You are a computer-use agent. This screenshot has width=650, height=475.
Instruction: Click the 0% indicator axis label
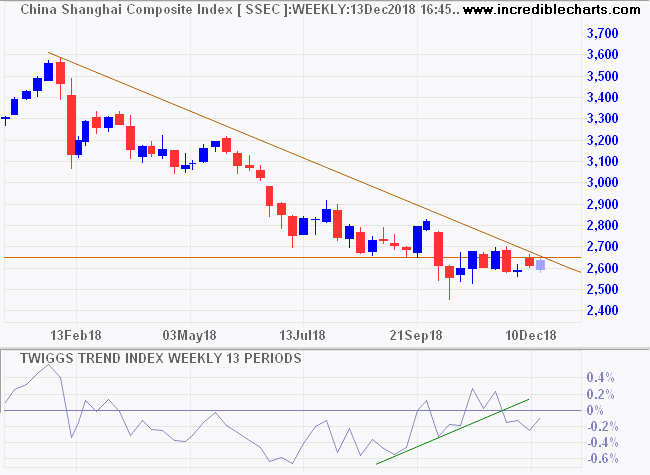point(595,411)
